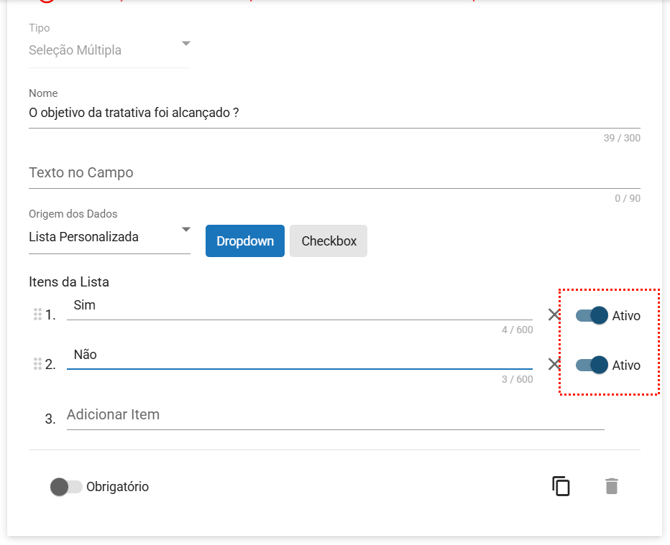Click the Nome text field

click(x=334, y=113)
